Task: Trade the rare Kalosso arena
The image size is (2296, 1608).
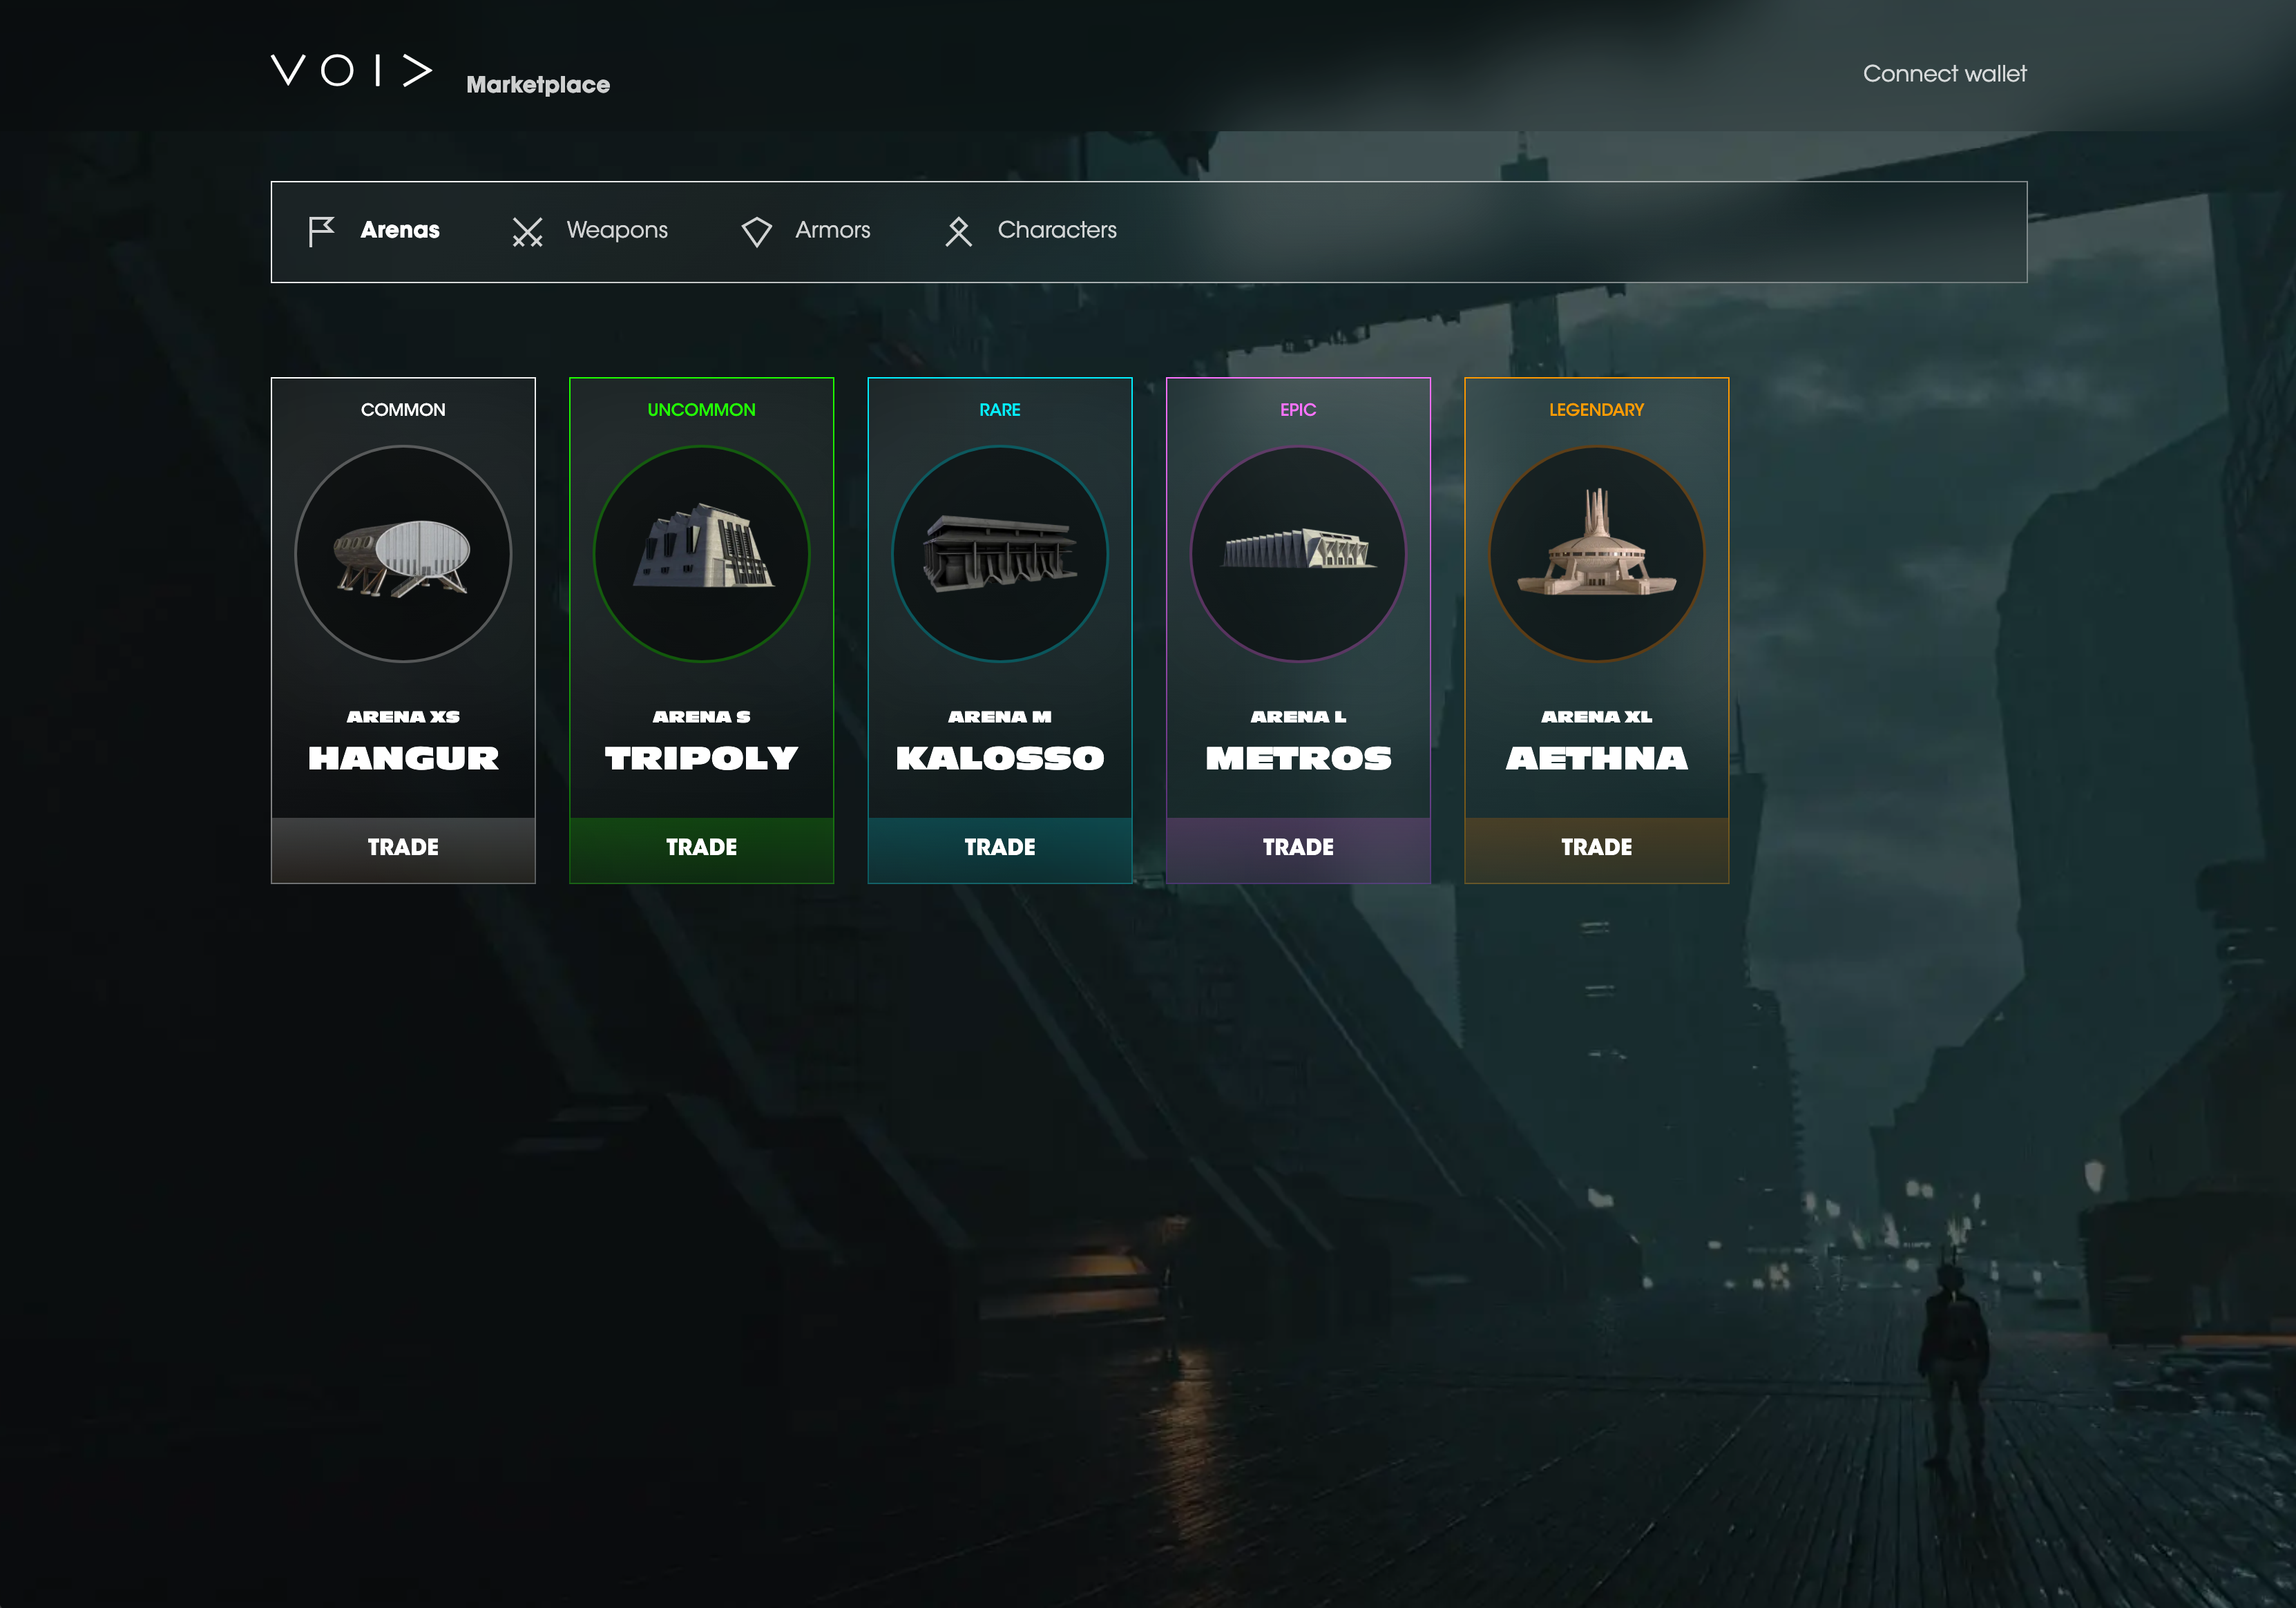Action: point(999,848)
